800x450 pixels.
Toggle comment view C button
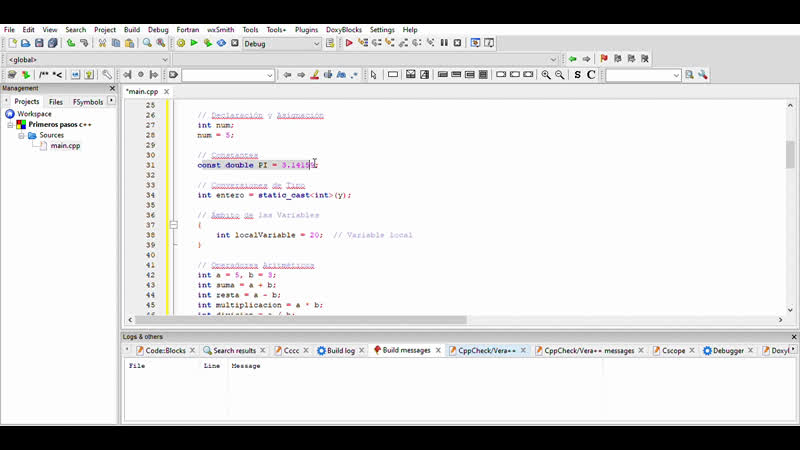point(591,75)
